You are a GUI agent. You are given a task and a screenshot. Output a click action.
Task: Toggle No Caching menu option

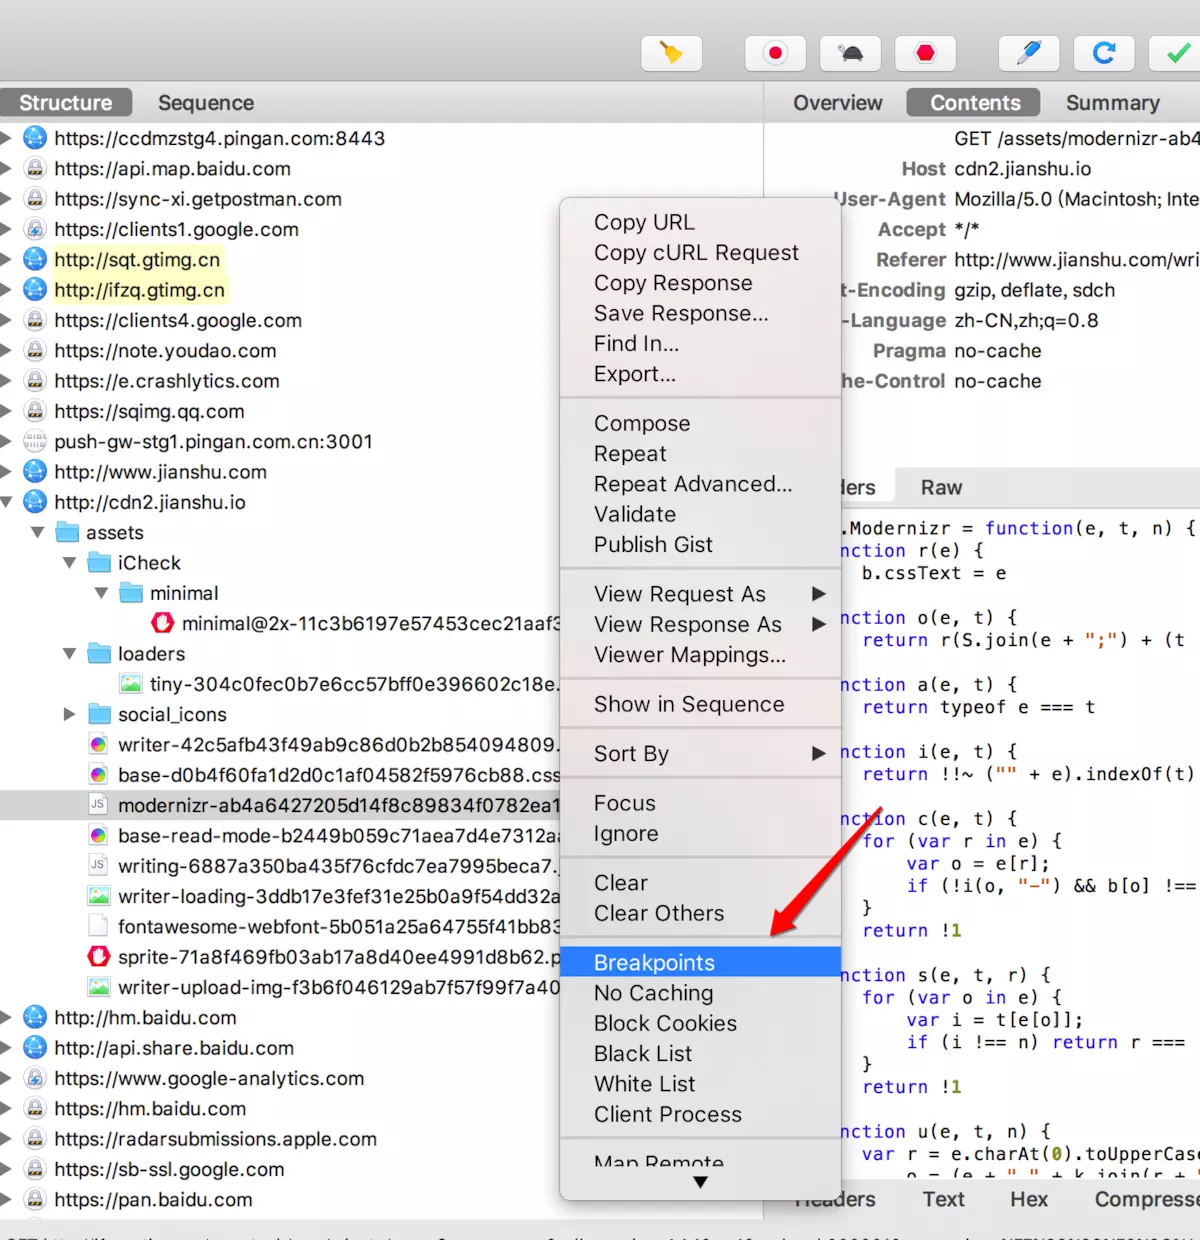700,993
